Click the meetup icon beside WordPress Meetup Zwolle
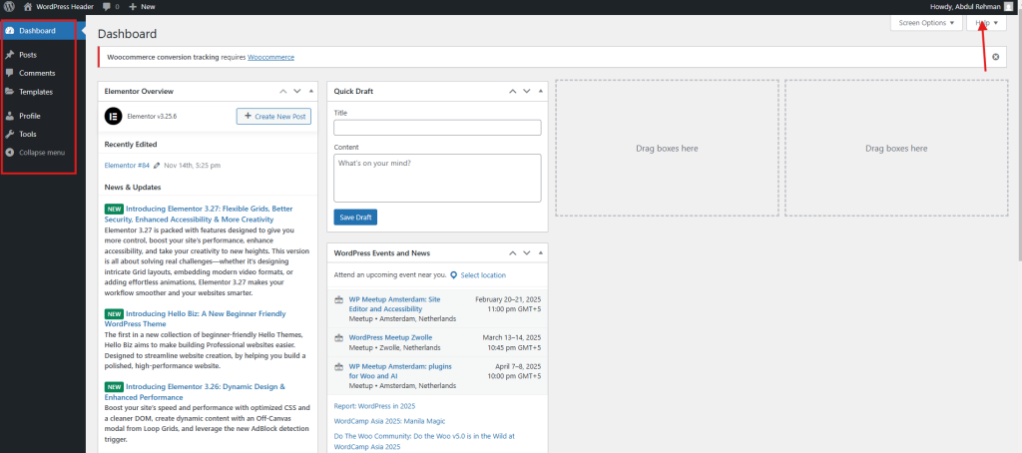 pos(338,338)
